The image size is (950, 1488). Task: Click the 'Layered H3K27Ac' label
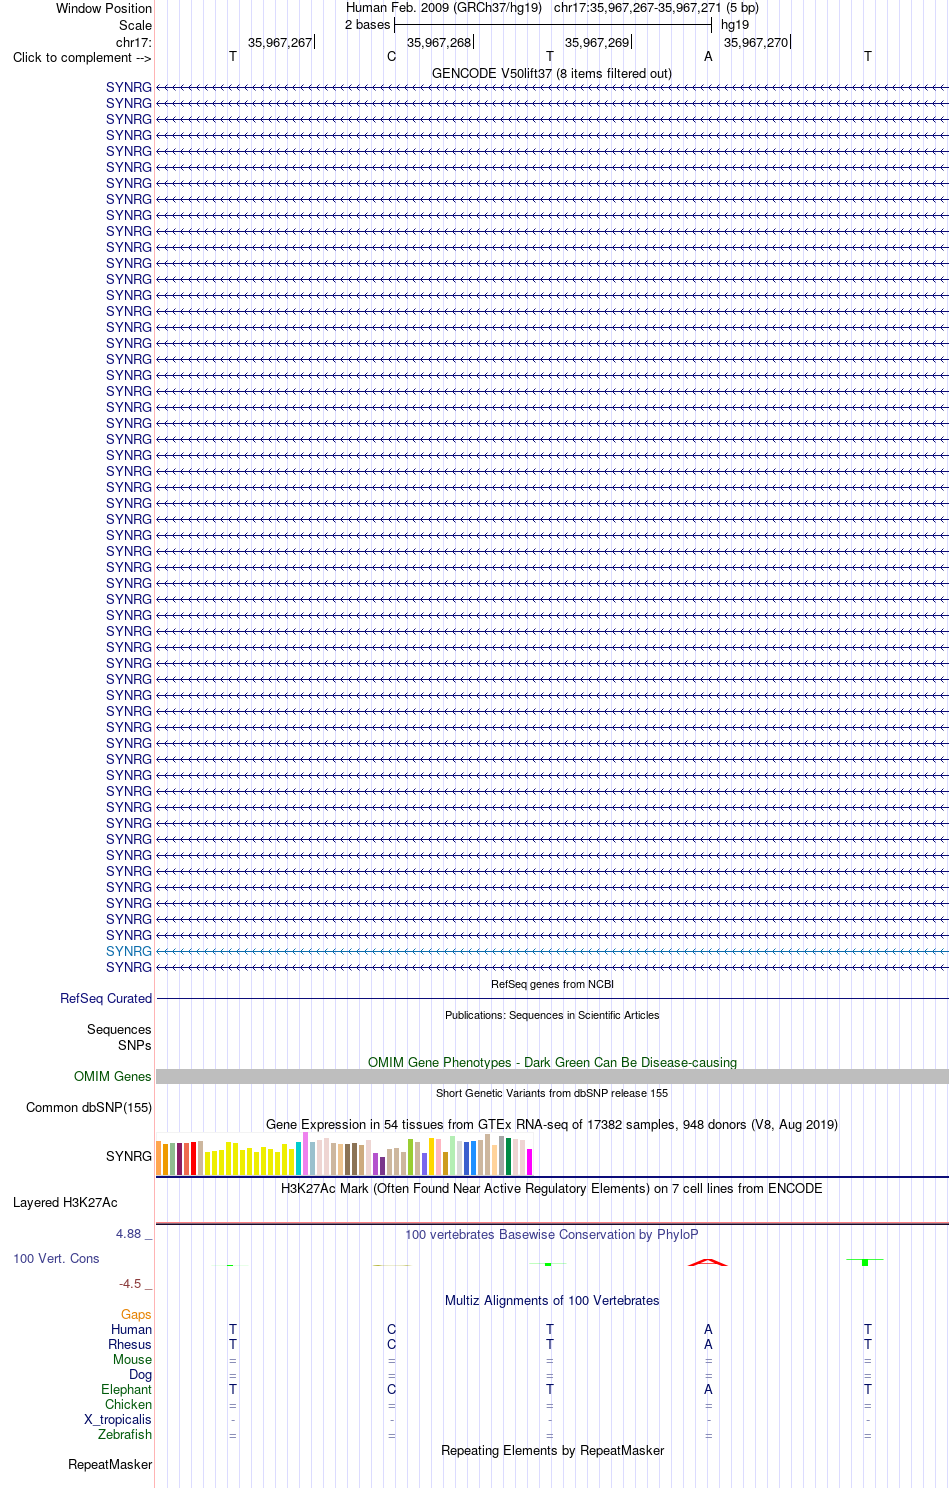(x=65, y=1202)
